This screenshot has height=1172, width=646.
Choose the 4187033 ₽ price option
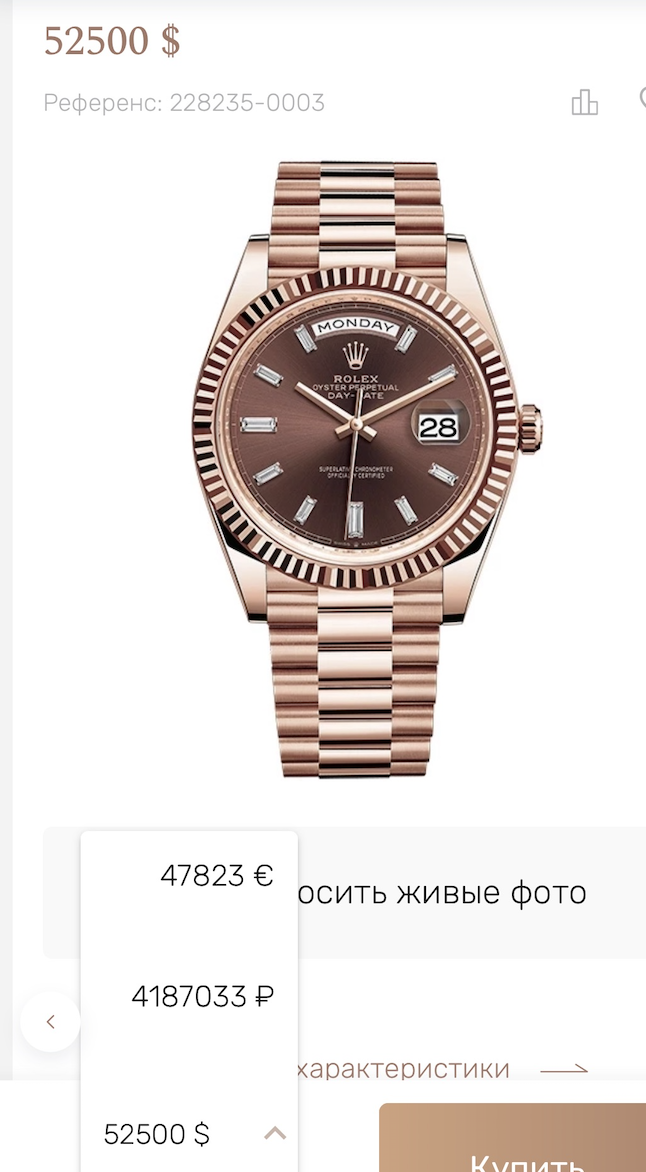pyautogui.click(x=203, y=996)
